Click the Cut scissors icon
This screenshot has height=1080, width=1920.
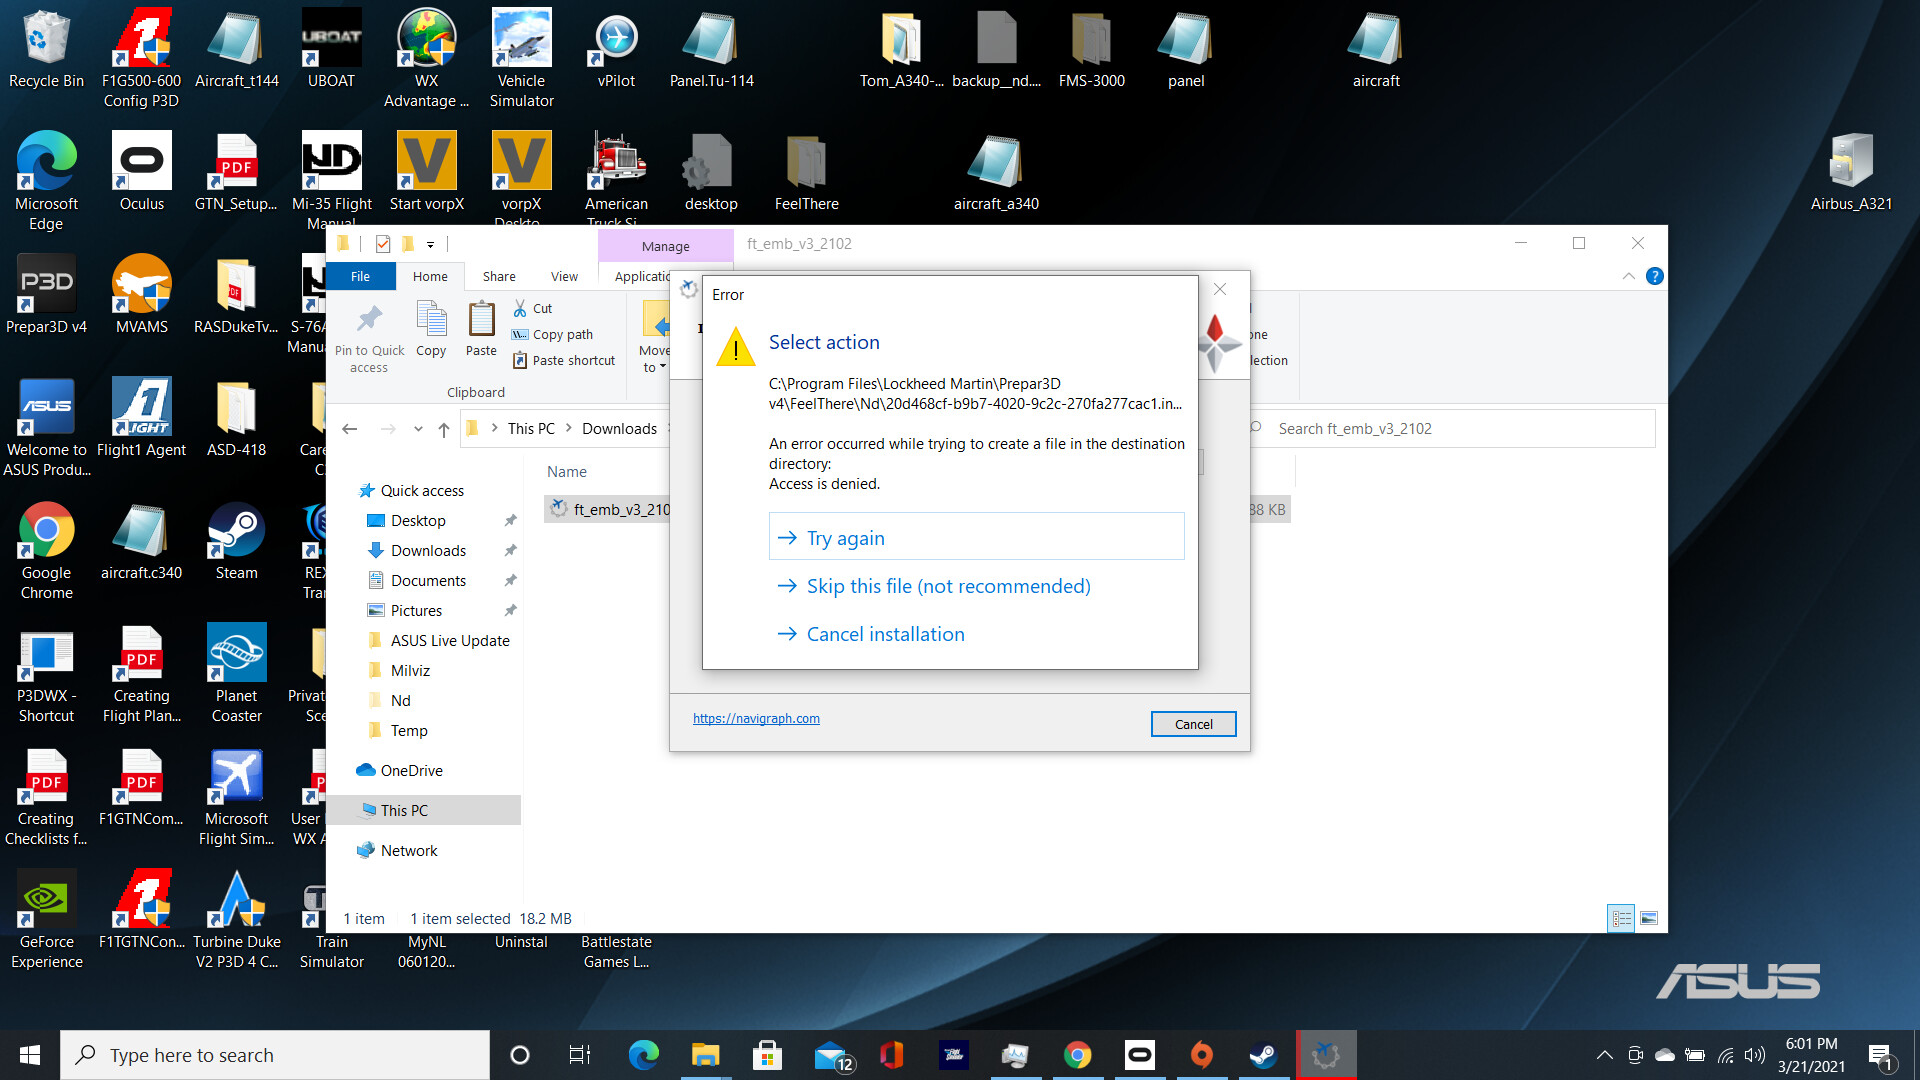coord(520,308)
